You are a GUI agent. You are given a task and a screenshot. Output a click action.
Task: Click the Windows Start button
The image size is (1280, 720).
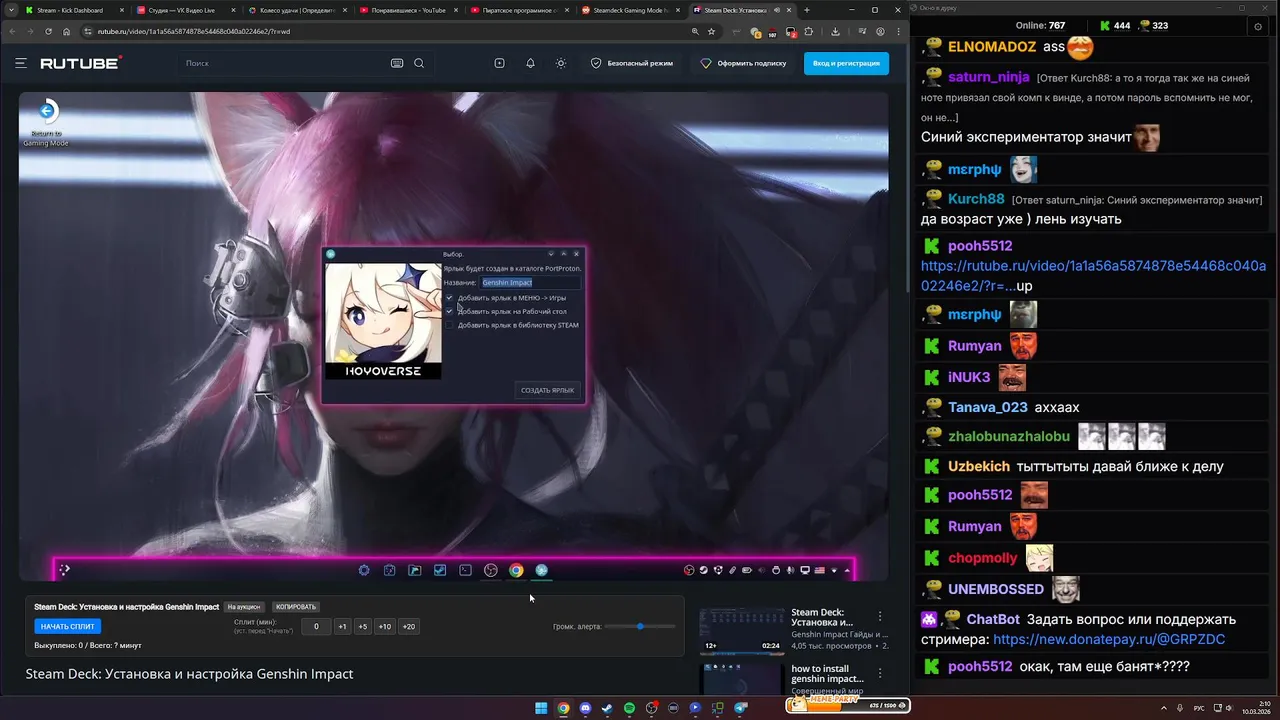pyautogui.click(x=541, y=708)
